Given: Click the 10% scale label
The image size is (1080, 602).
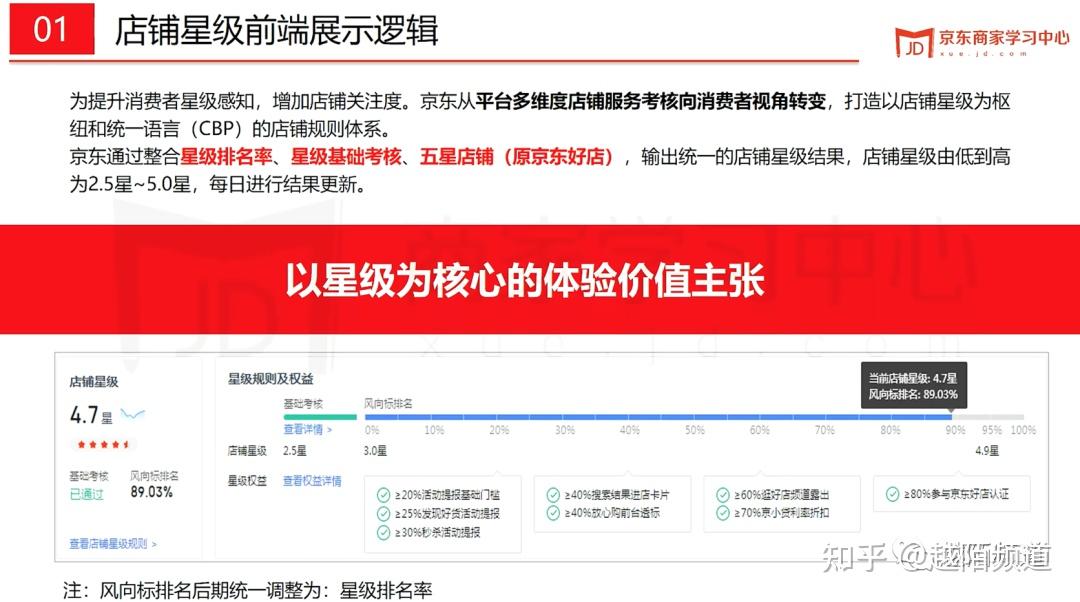Looking at the screenshot, I should [434, 430].
